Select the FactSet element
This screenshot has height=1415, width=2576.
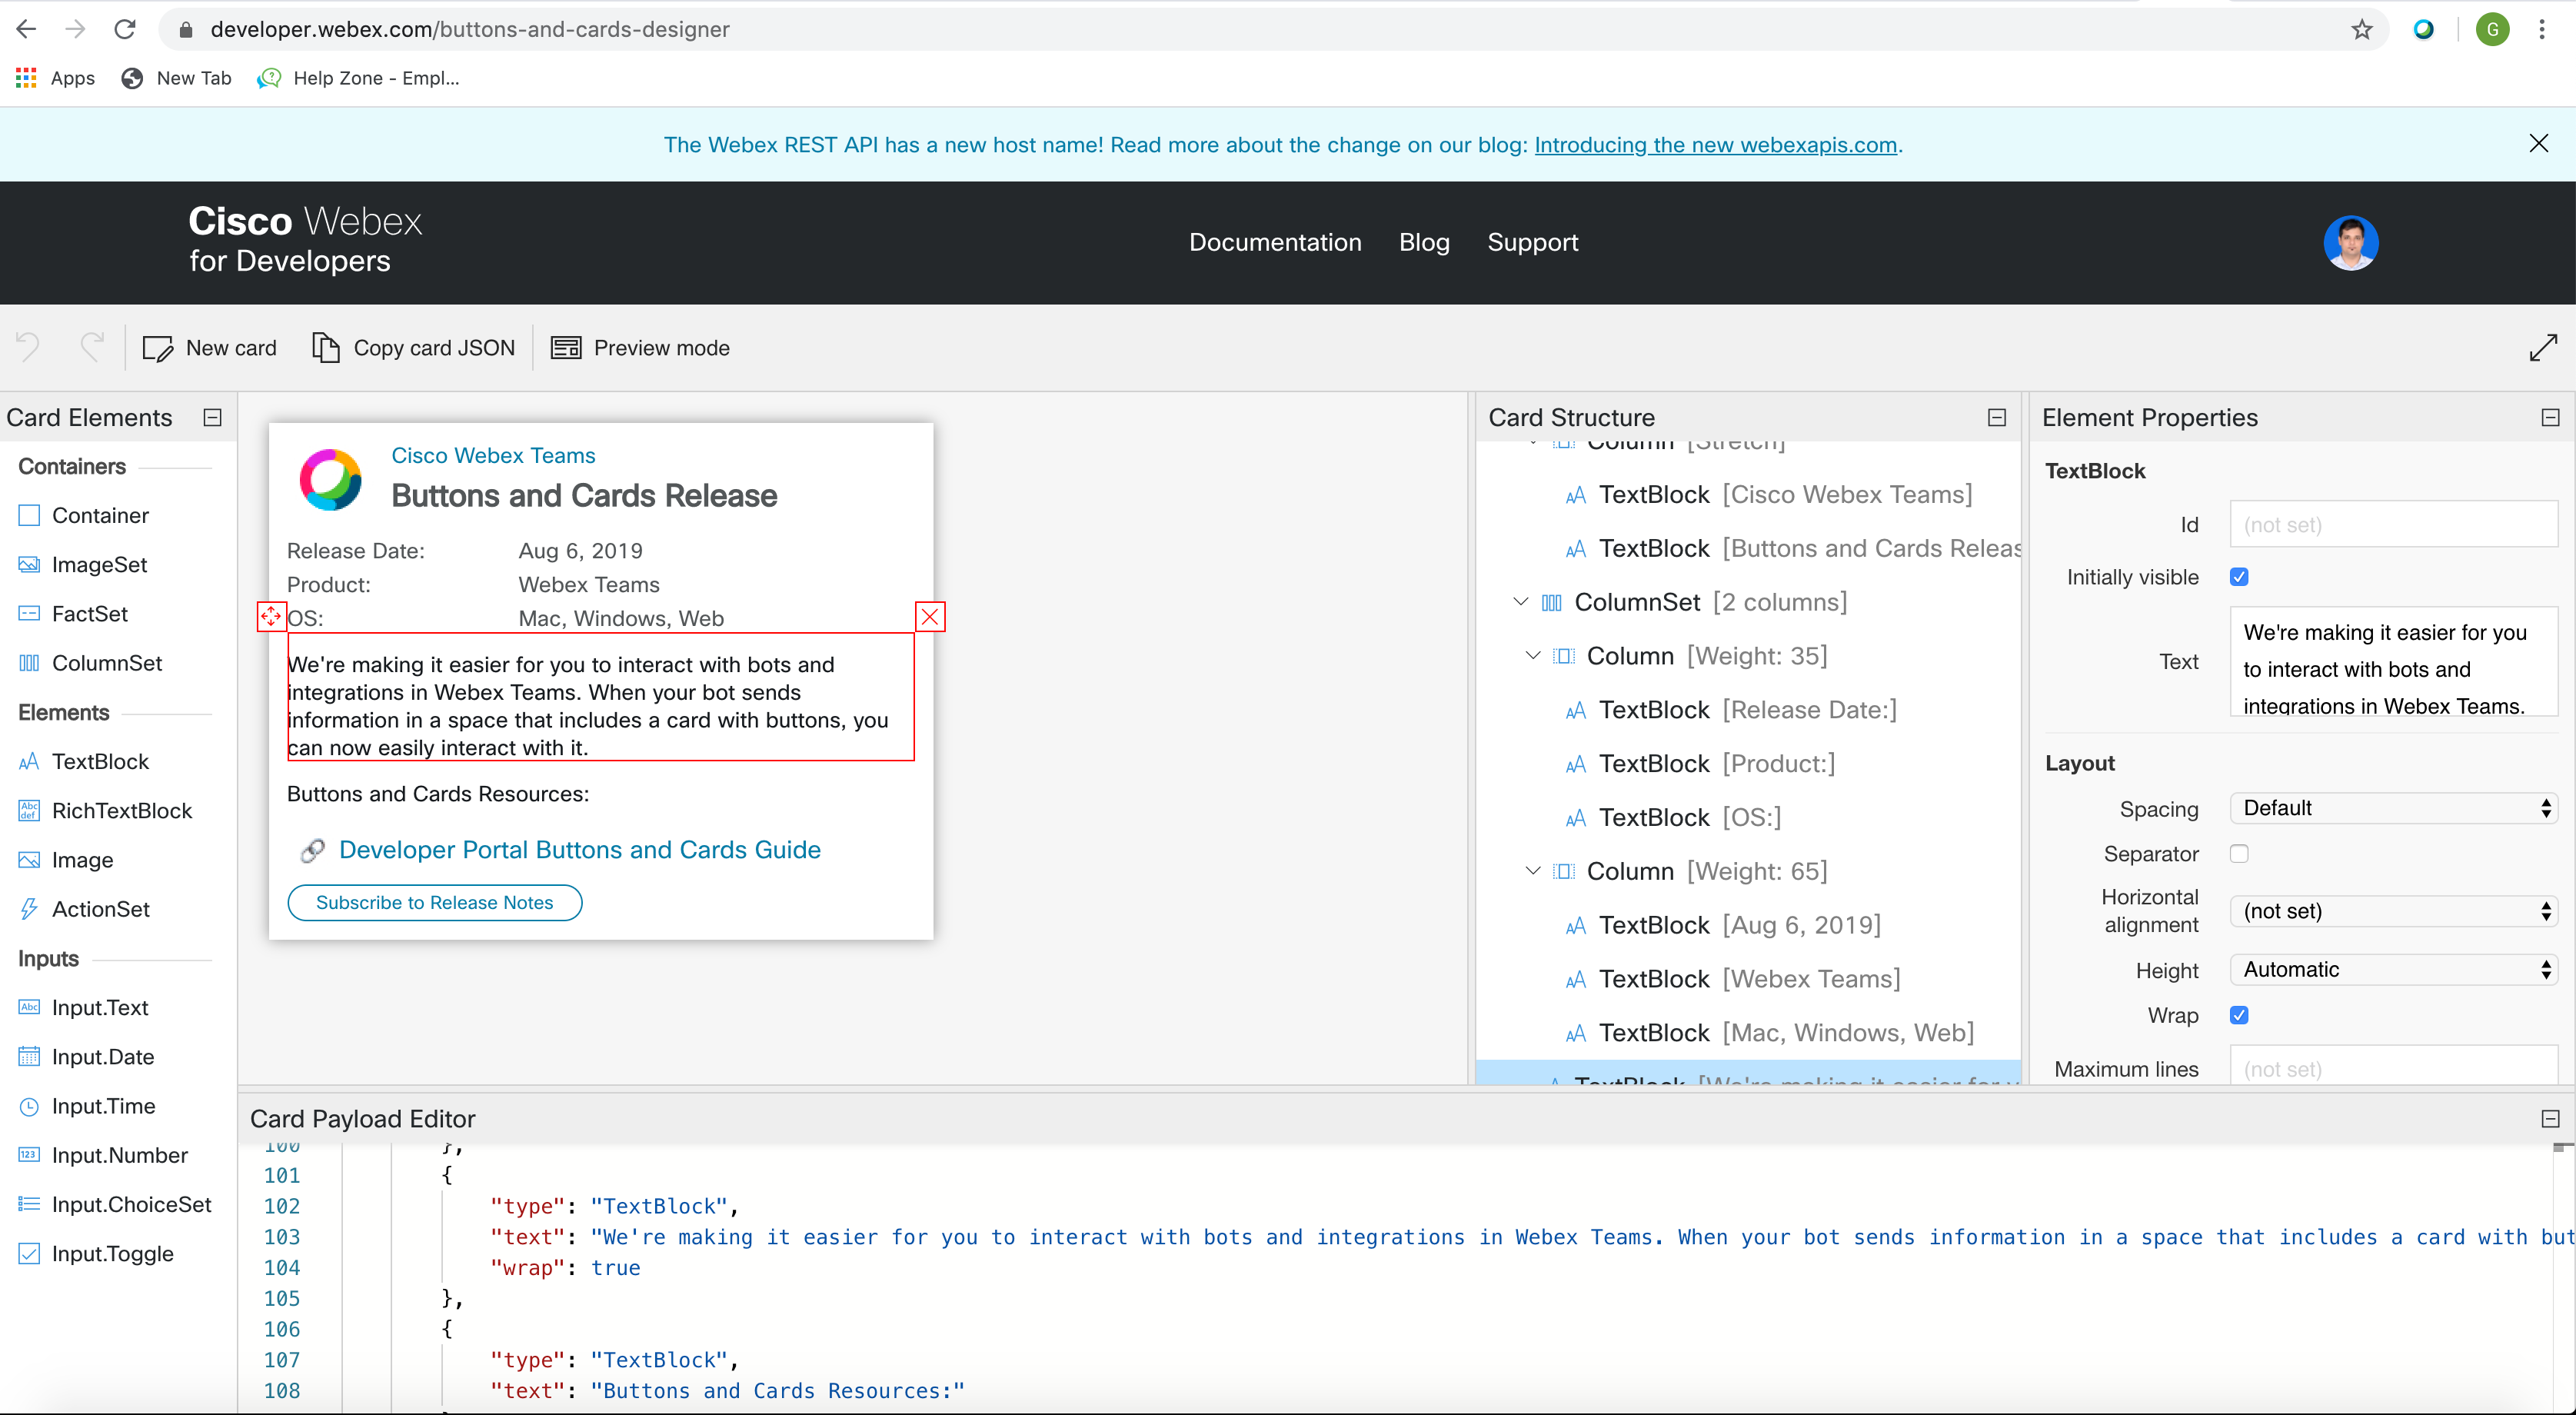pos(73,613)
